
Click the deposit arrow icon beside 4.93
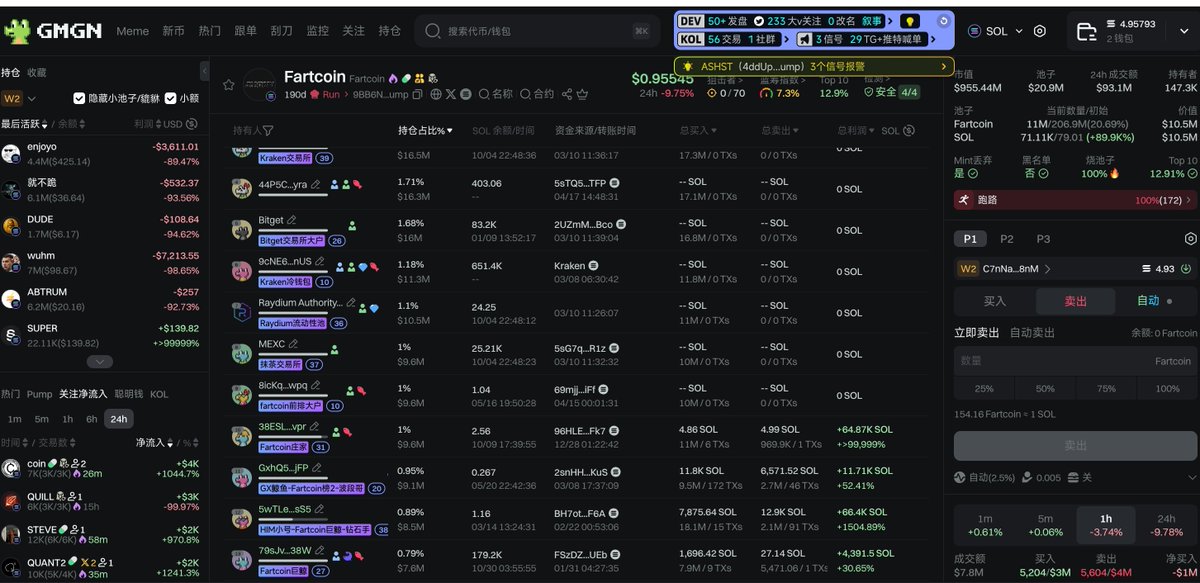(1186, 268)
